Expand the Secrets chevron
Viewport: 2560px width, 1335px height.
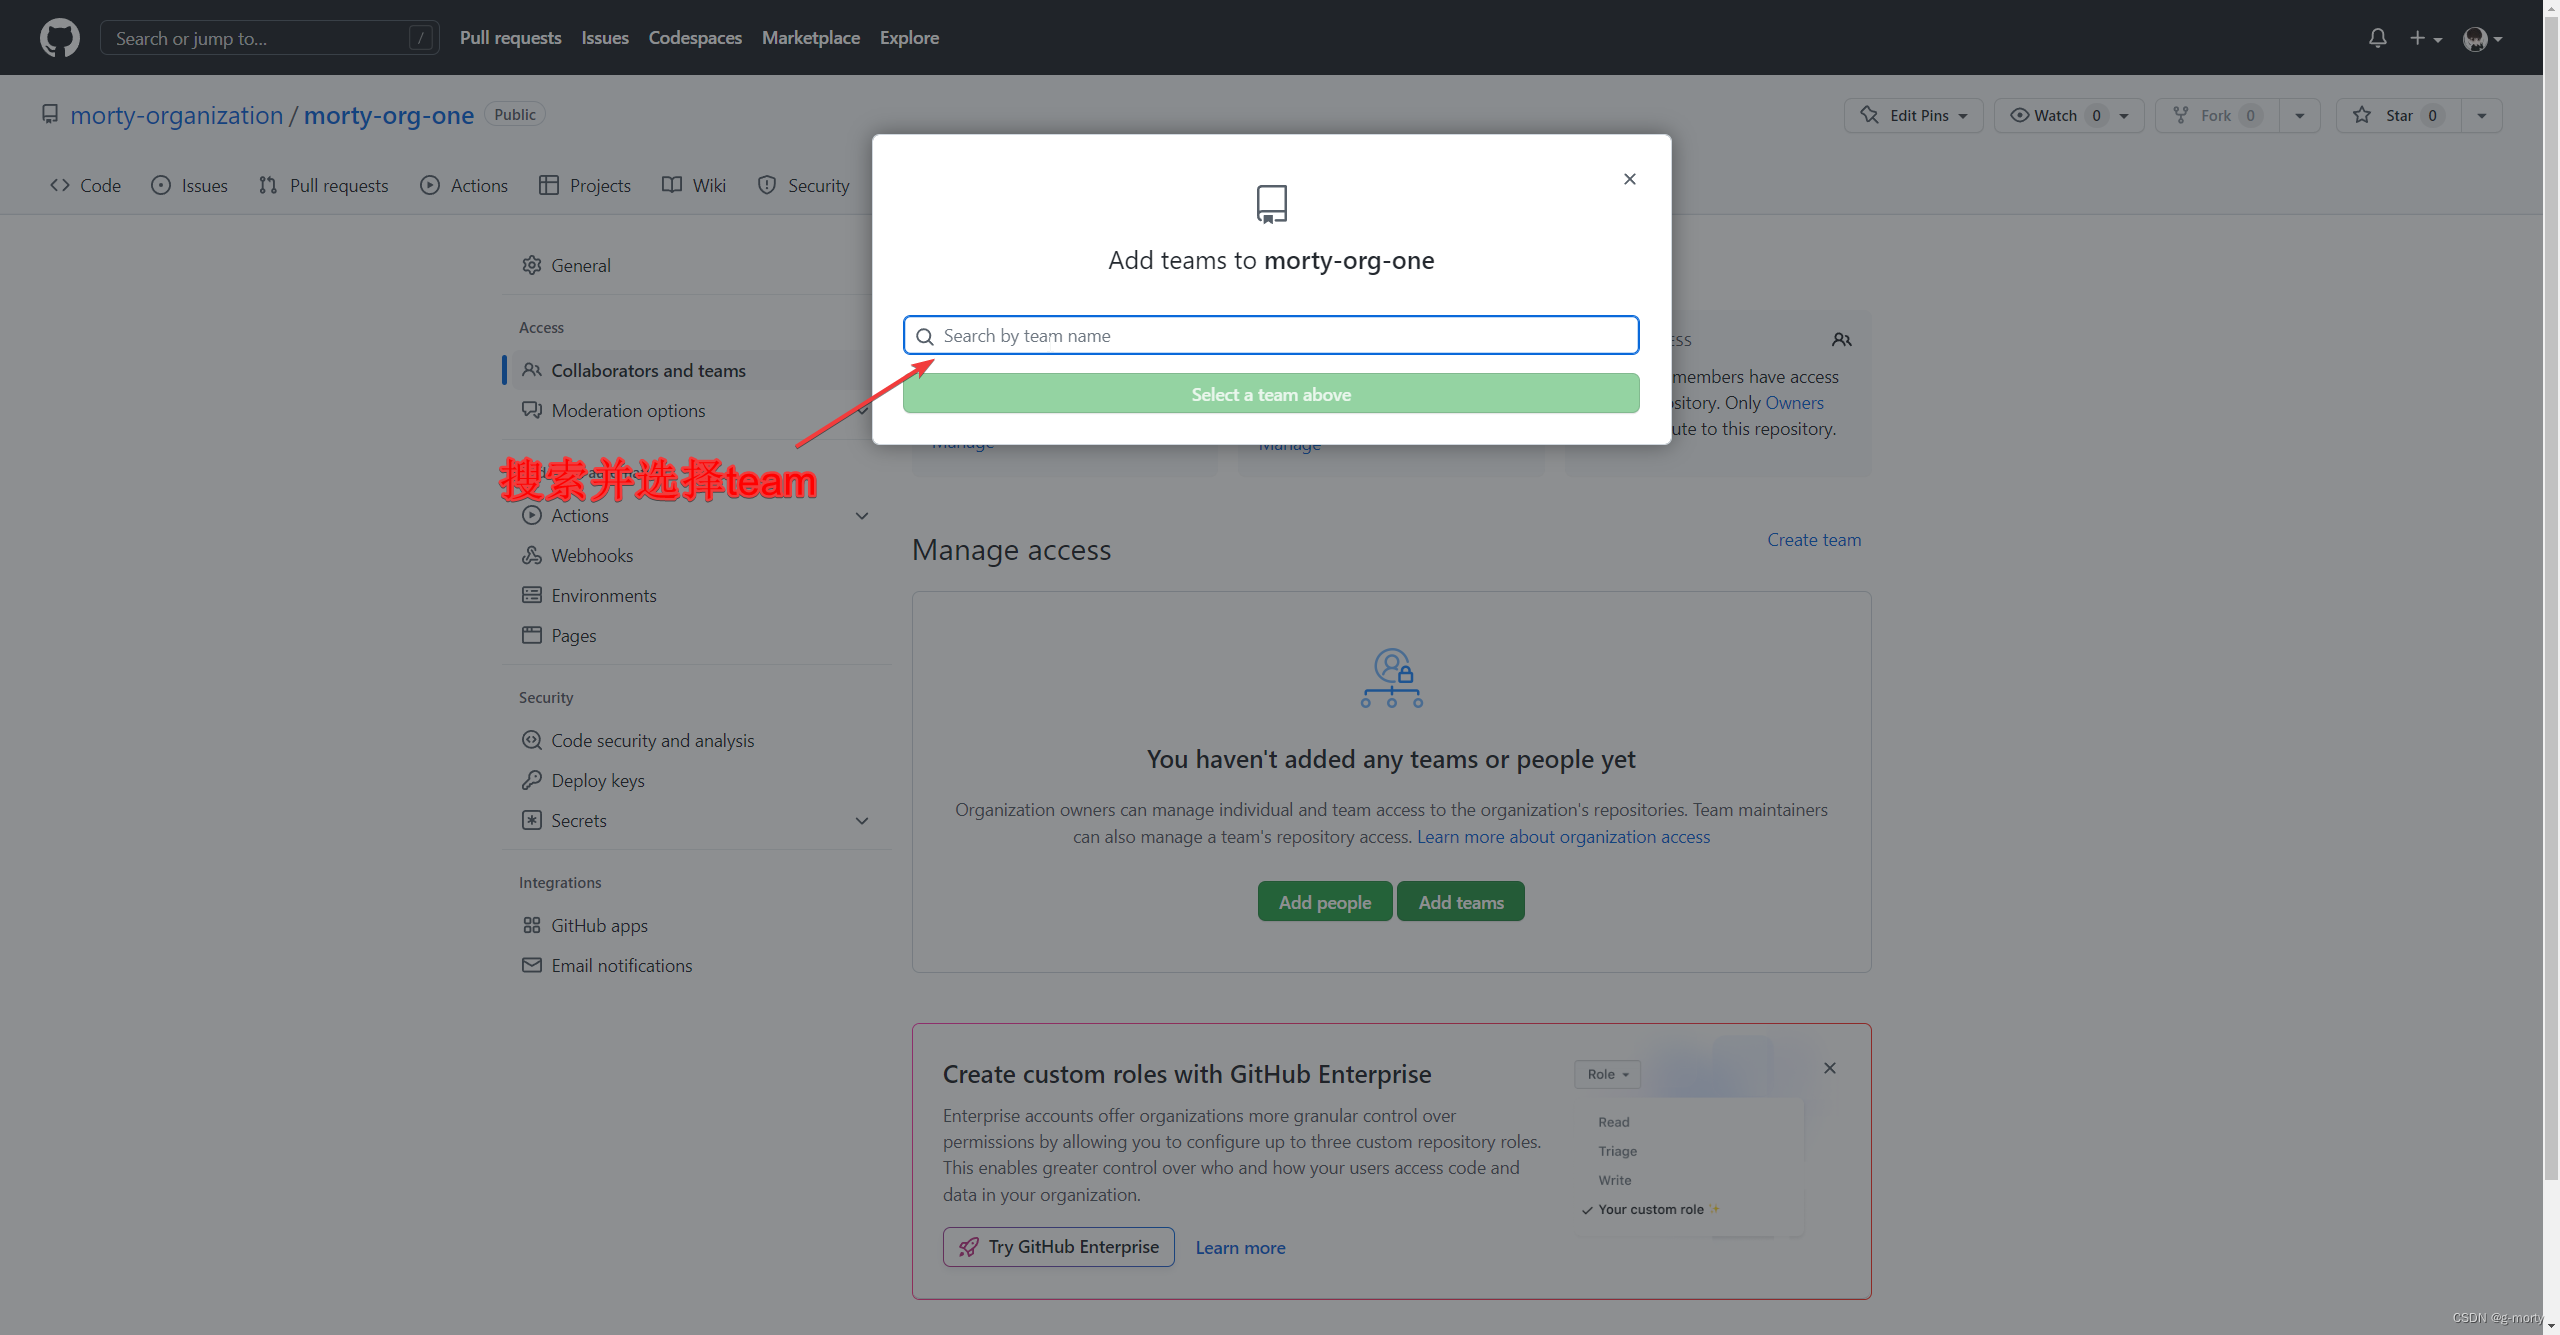coord(862,820)
